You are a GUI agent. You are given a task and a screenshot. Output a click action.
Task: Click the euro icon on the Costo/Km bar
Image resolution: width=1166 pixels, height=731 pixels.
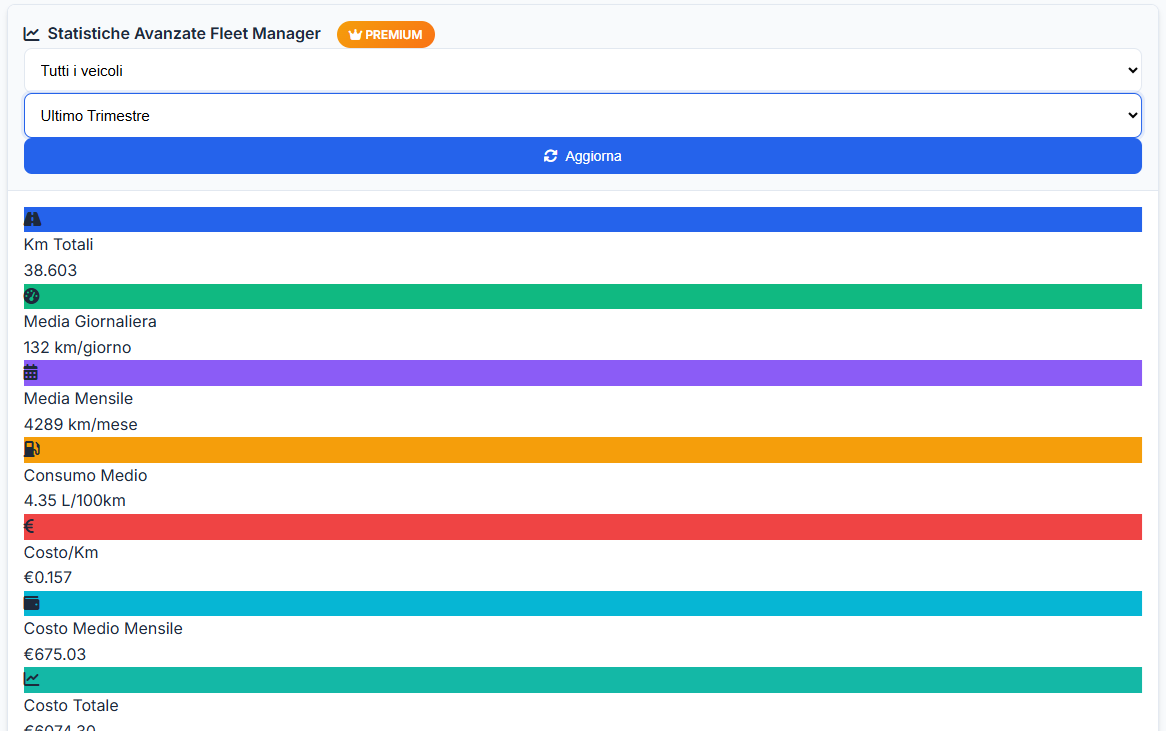coord(28,526)
